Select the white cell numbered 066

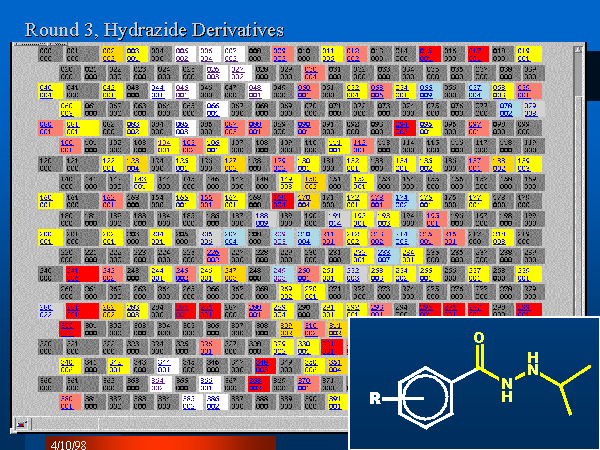[214, 108]
